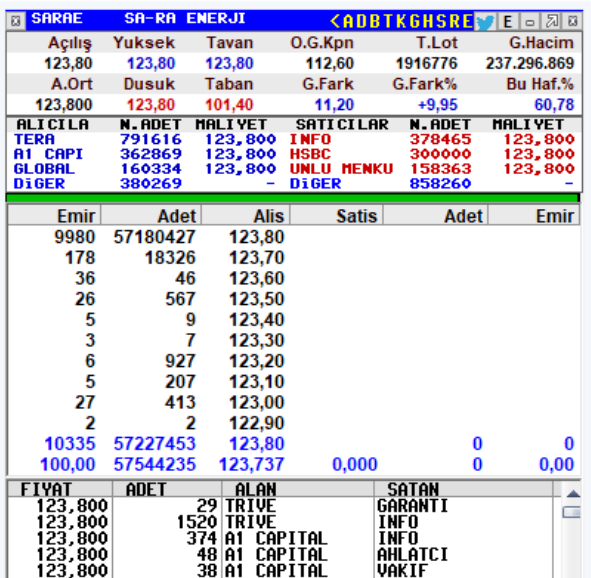Click the Taban value 101,40
This screenshot has height=578, width=591.
click(229, 105)
